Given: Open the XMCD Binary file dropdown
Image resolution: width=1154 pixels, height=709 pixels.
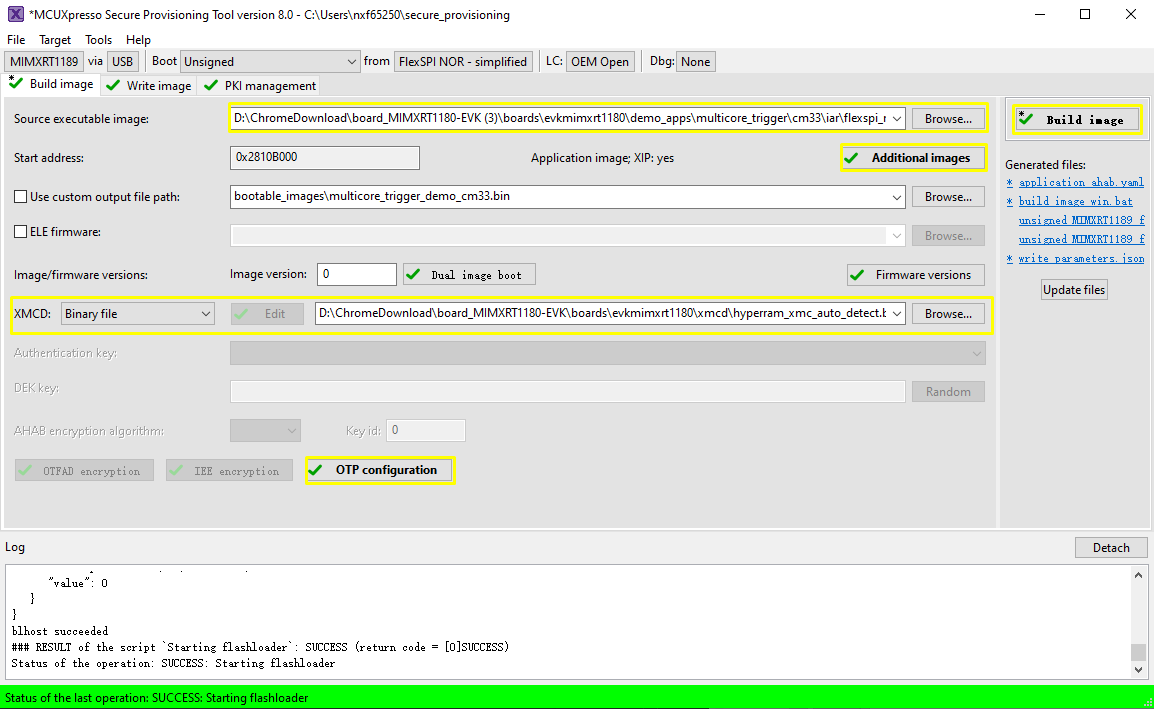Looking at the screenshot, I should click(138, 314).
